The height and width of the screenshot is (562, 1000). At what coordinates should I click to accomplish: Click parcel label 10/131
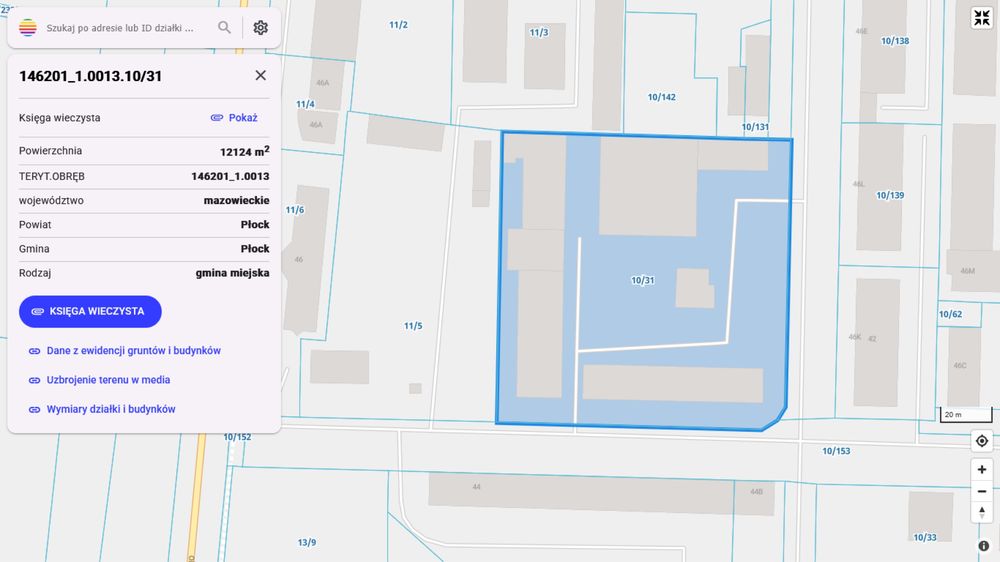tap(754, 127)
